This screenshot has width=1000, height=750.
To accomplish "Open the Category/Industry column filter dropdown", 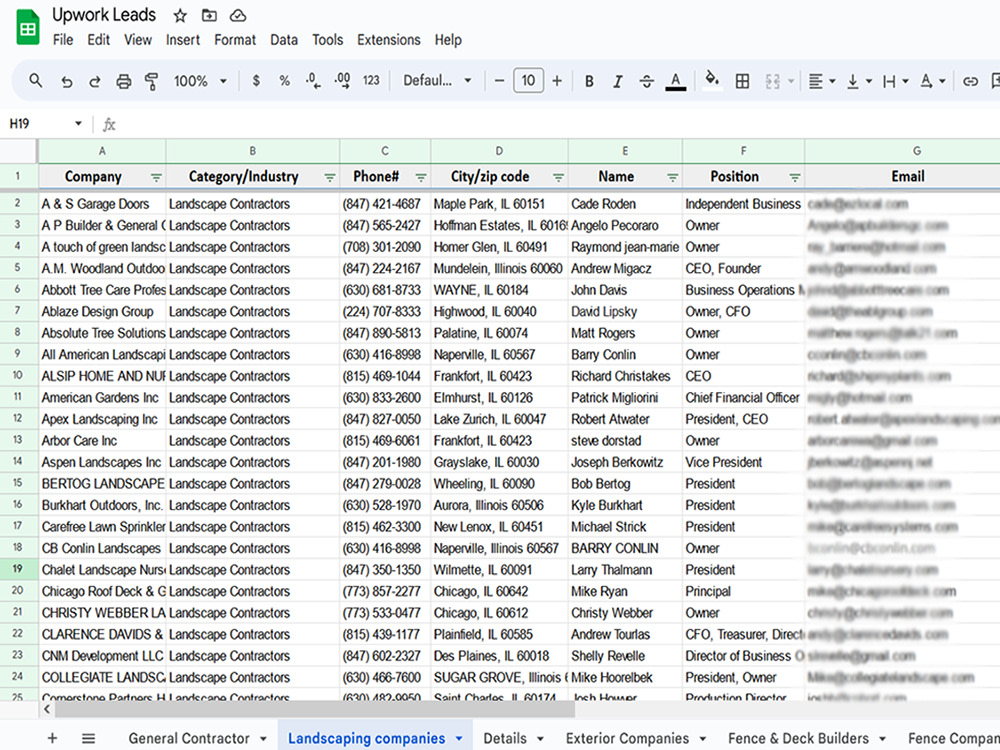I will point(328,176).
